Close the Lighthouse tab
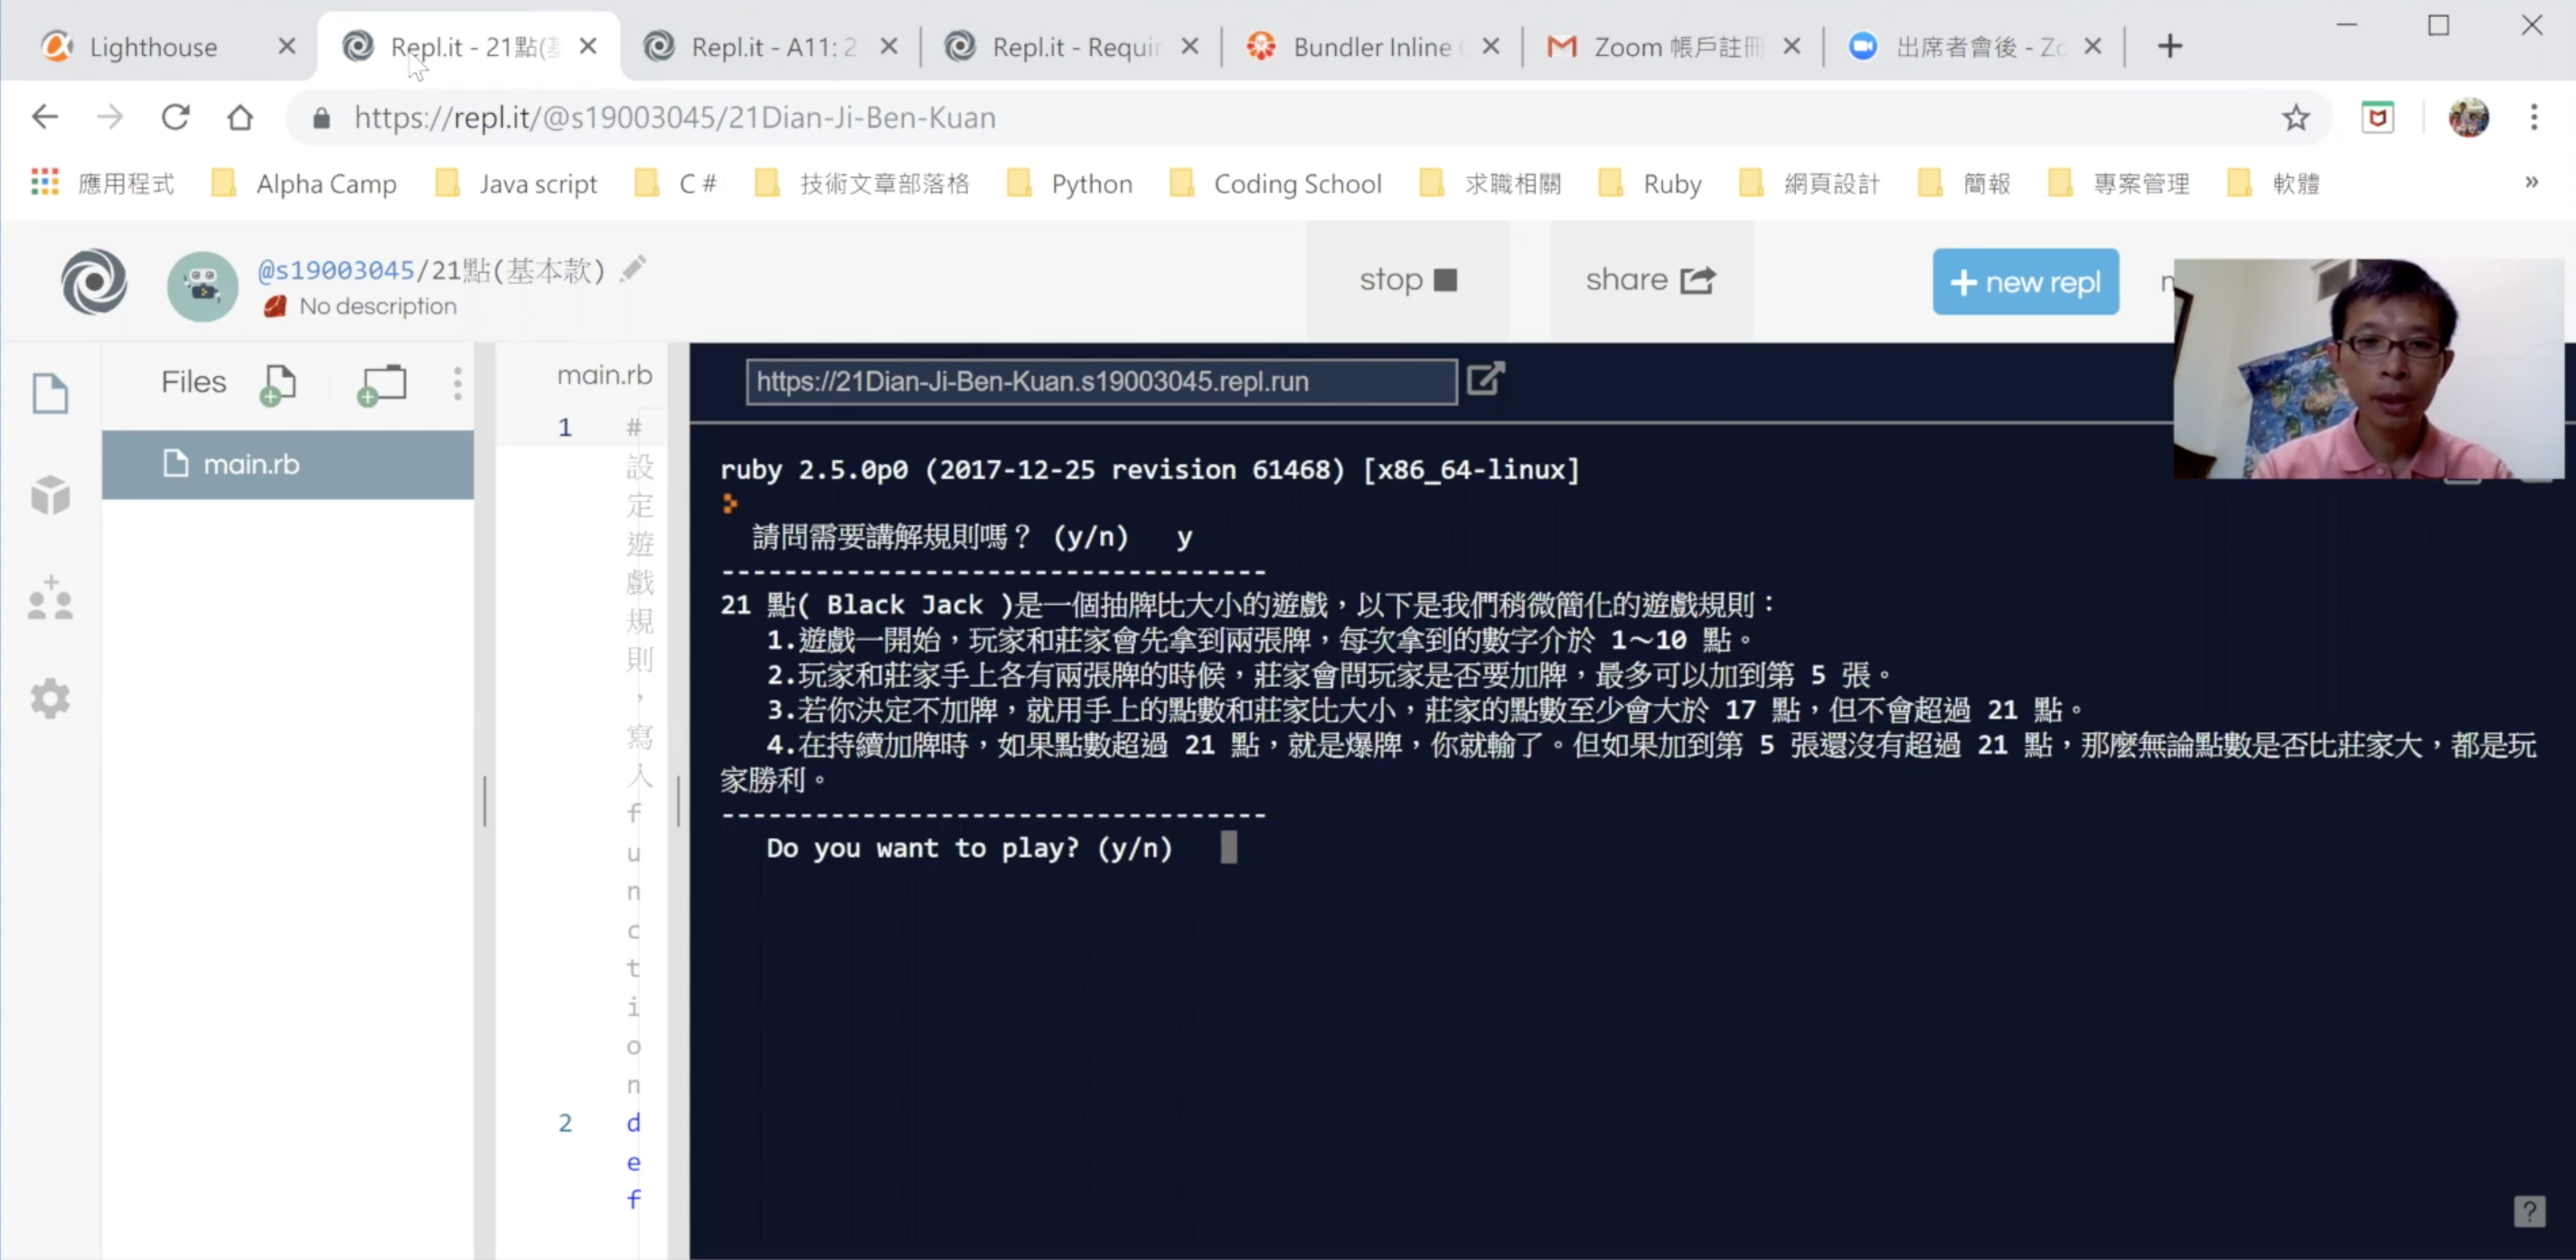This screenshot has height=1260, width=2576. 287,46
